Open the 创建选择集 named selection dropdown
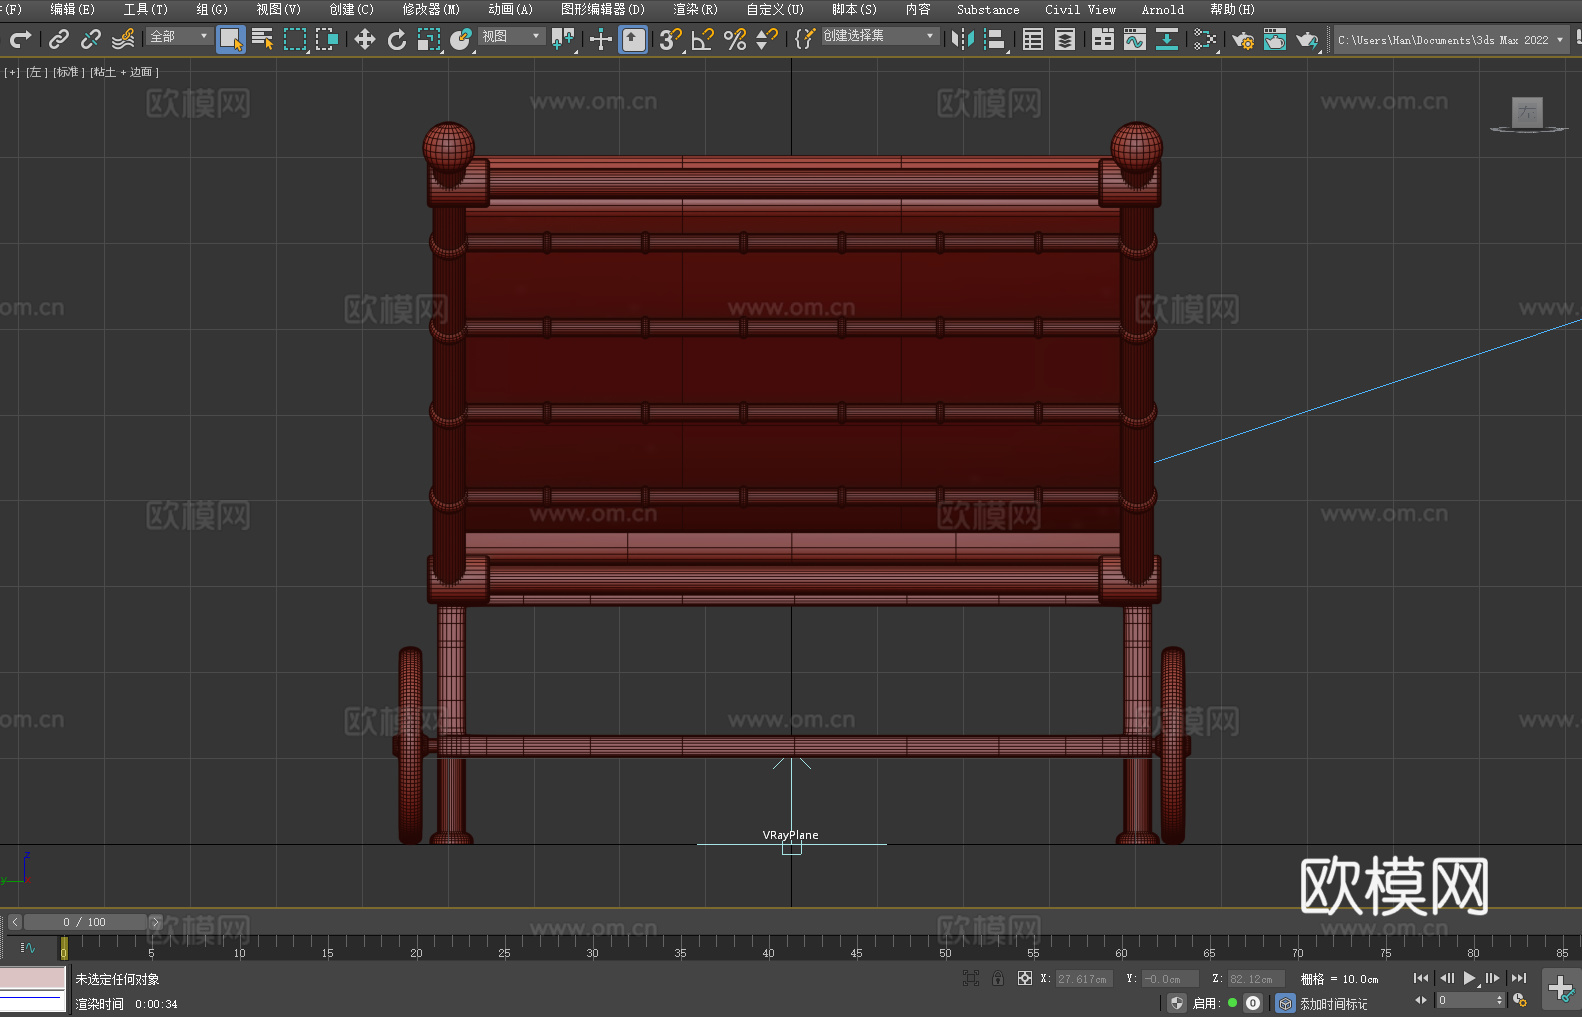1582x1017 pixels. click(x=880, y=36)
